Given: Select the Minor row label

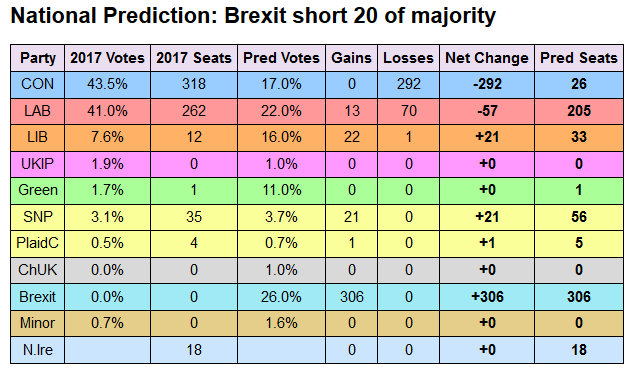Looking at the screenshot, I should tap(38, 323).
